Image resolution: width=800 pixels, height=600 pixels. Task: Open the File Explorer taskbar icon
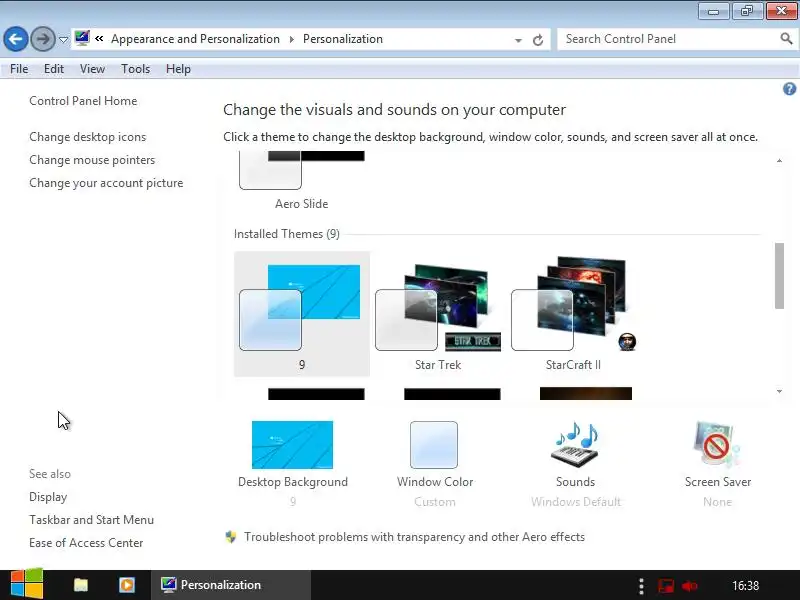pyautogui.click(x=81, y=585)
